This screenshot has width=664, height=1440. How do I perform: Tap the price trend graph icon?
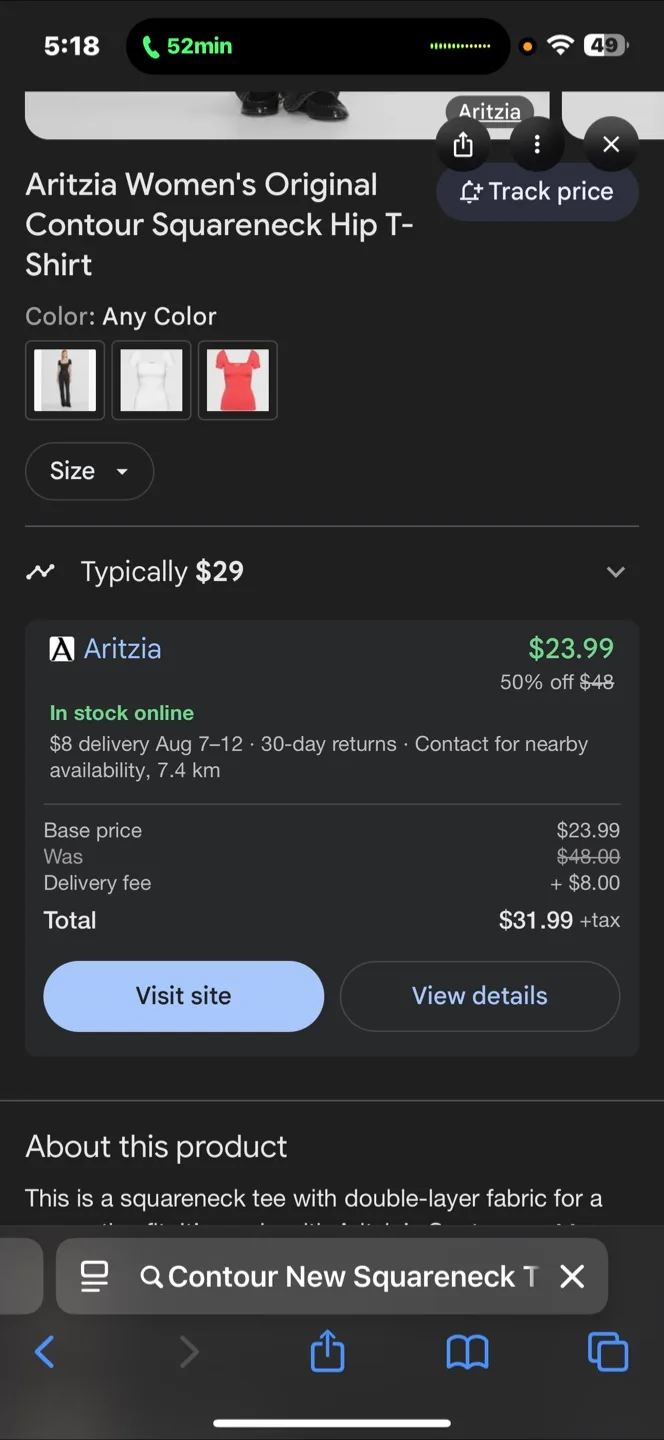click(41, 572)
